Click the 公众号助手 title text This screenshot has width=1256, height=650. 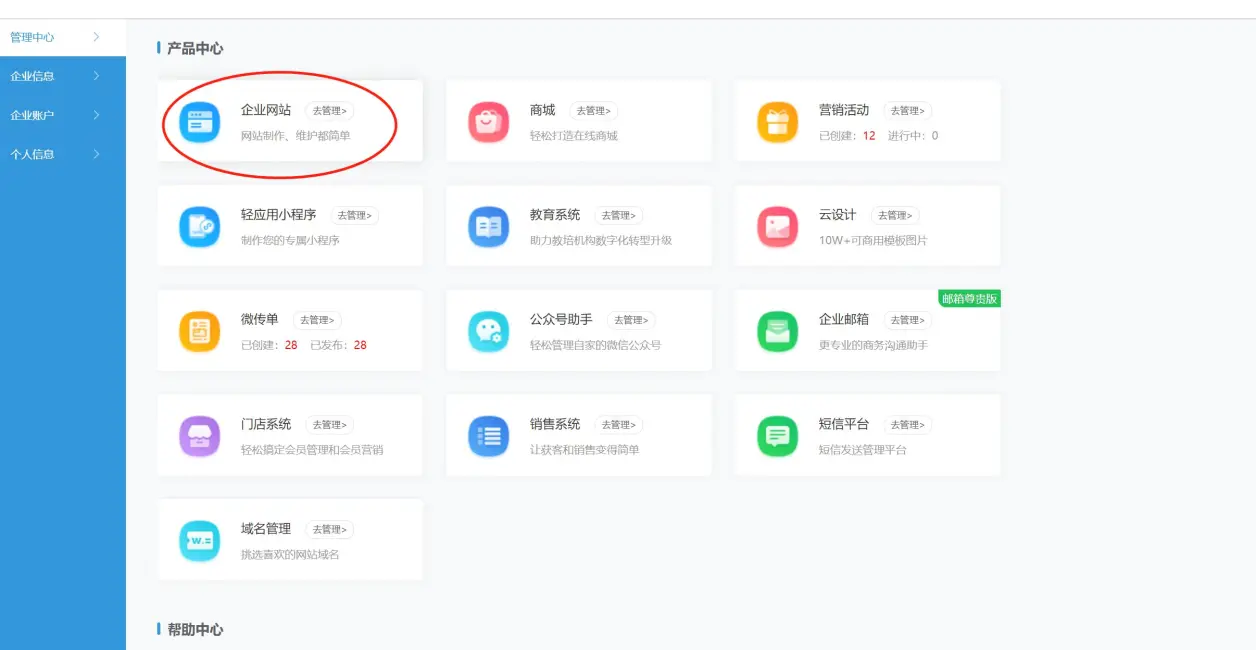tap(561, 320)
